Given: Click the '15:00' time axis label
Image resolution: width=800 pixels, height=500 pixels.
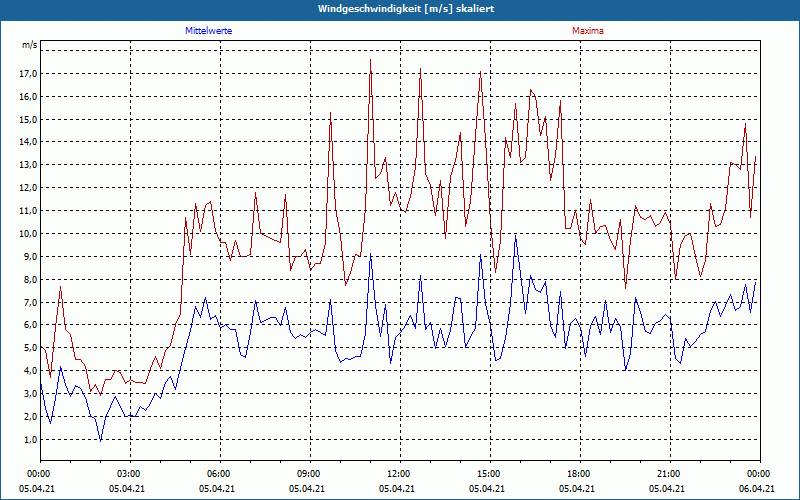Looking at the screenshot, I should pos(488,474).
